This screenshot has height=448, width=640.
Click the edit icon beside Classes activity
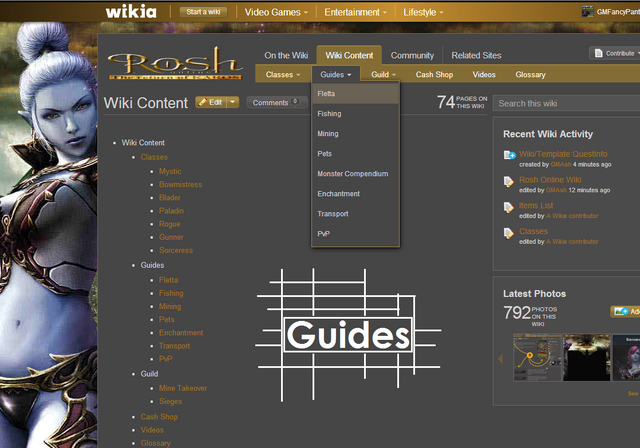pyautogui.click(x=509, y=233)
